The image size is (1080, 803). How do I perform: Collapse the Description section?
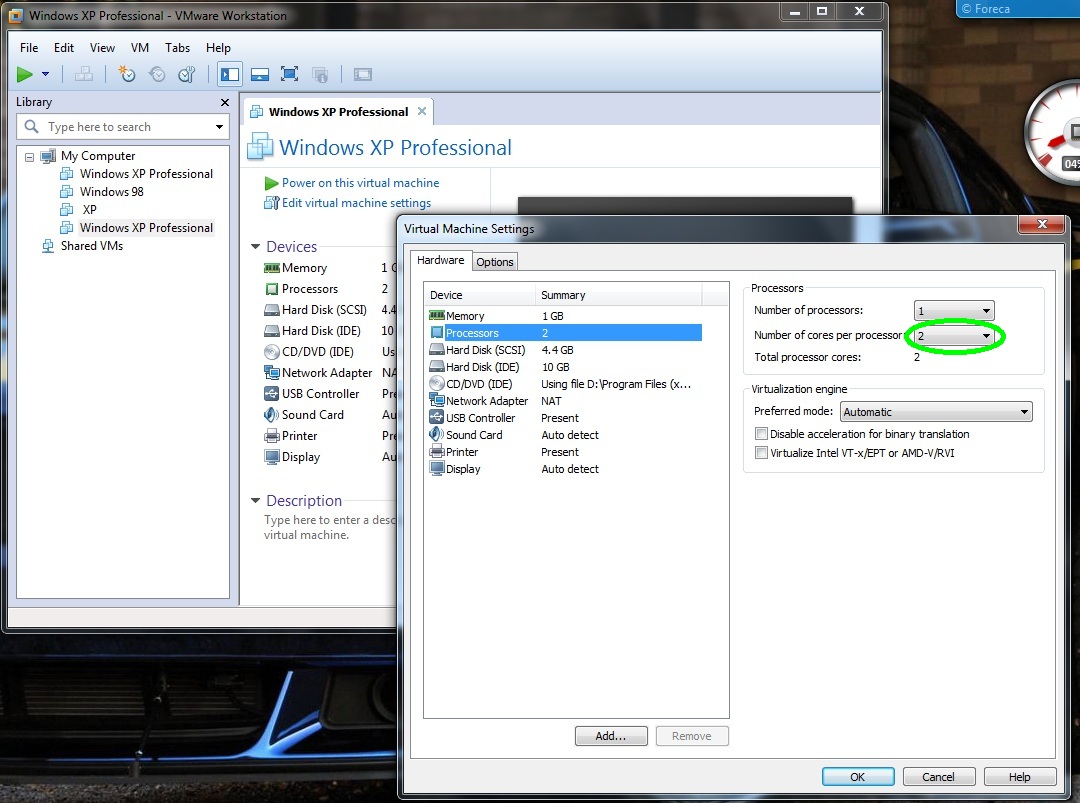coord(256,500)
